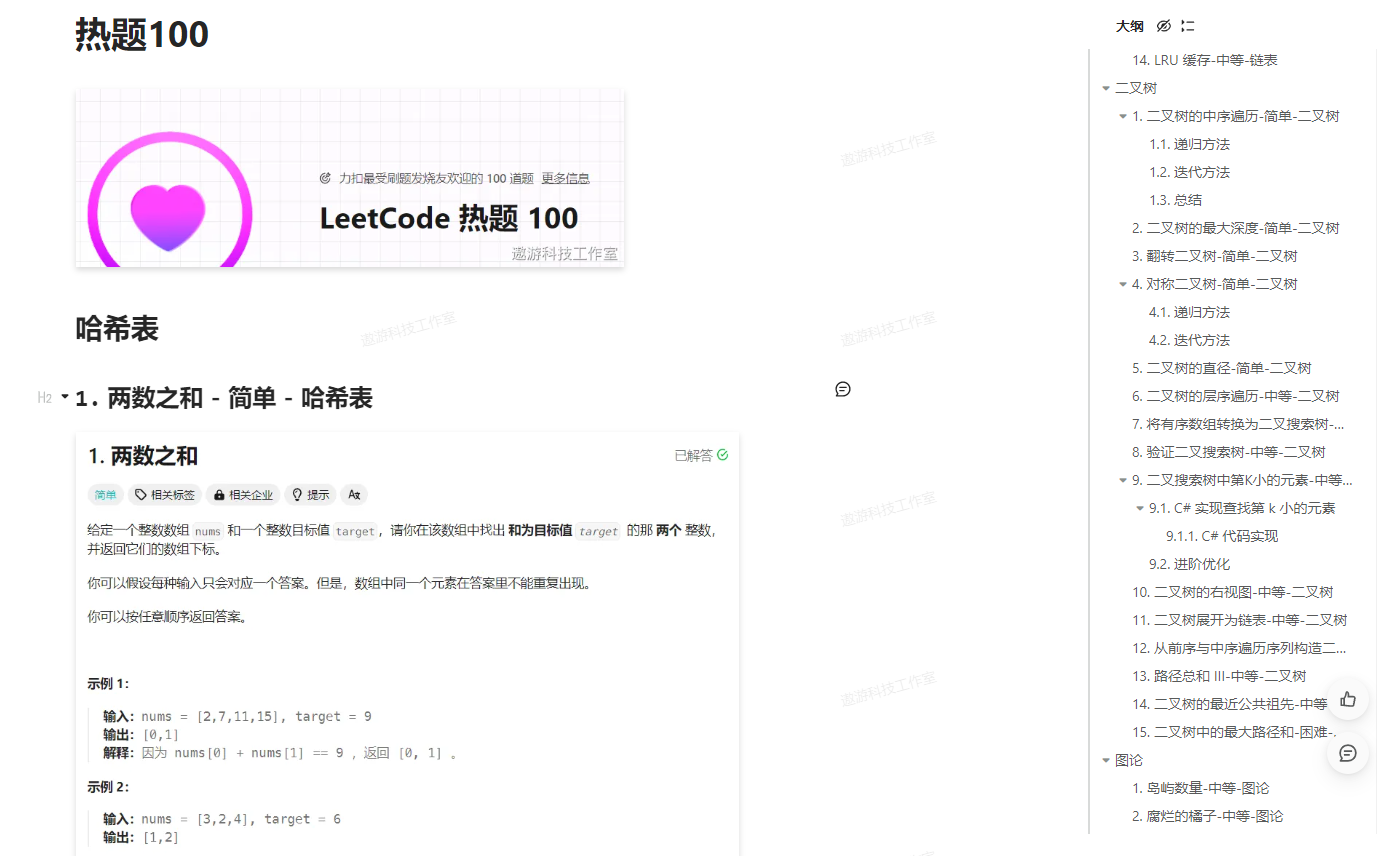Click the locked 相关企业 chip
This screenshot has width=1377, height=856.
[x=243, y=495]
